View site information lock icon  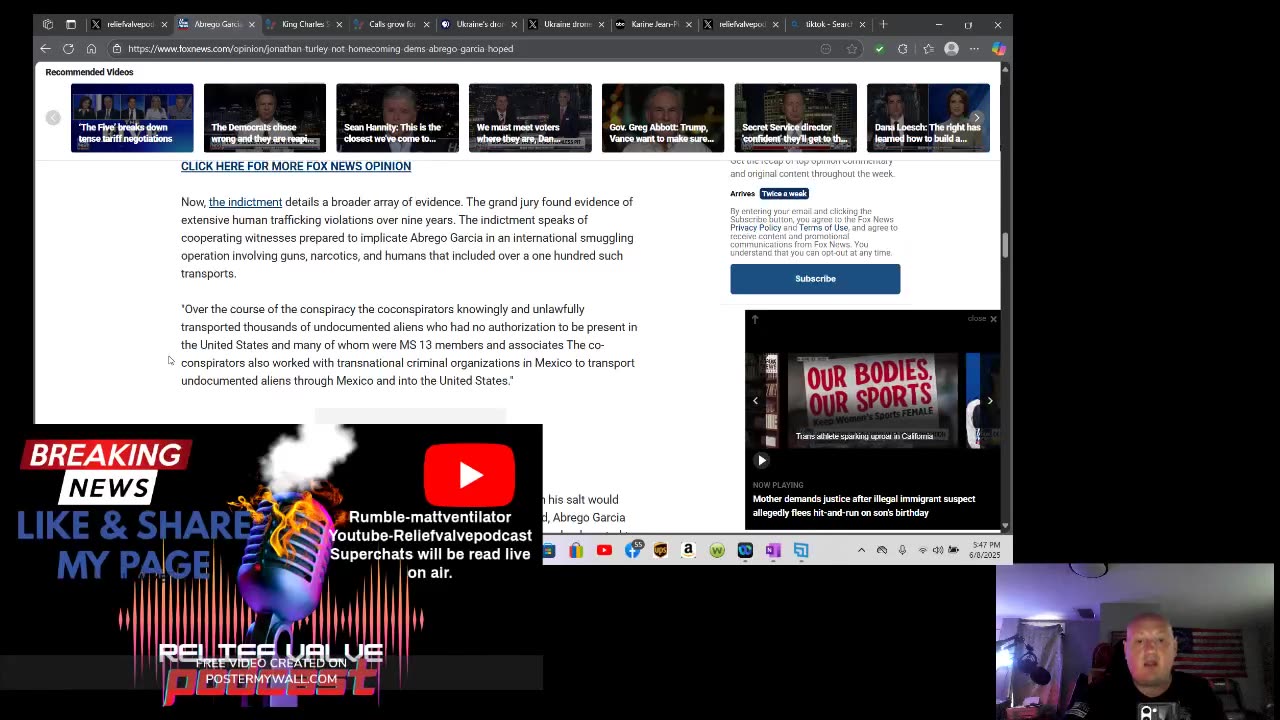(117, 48)
